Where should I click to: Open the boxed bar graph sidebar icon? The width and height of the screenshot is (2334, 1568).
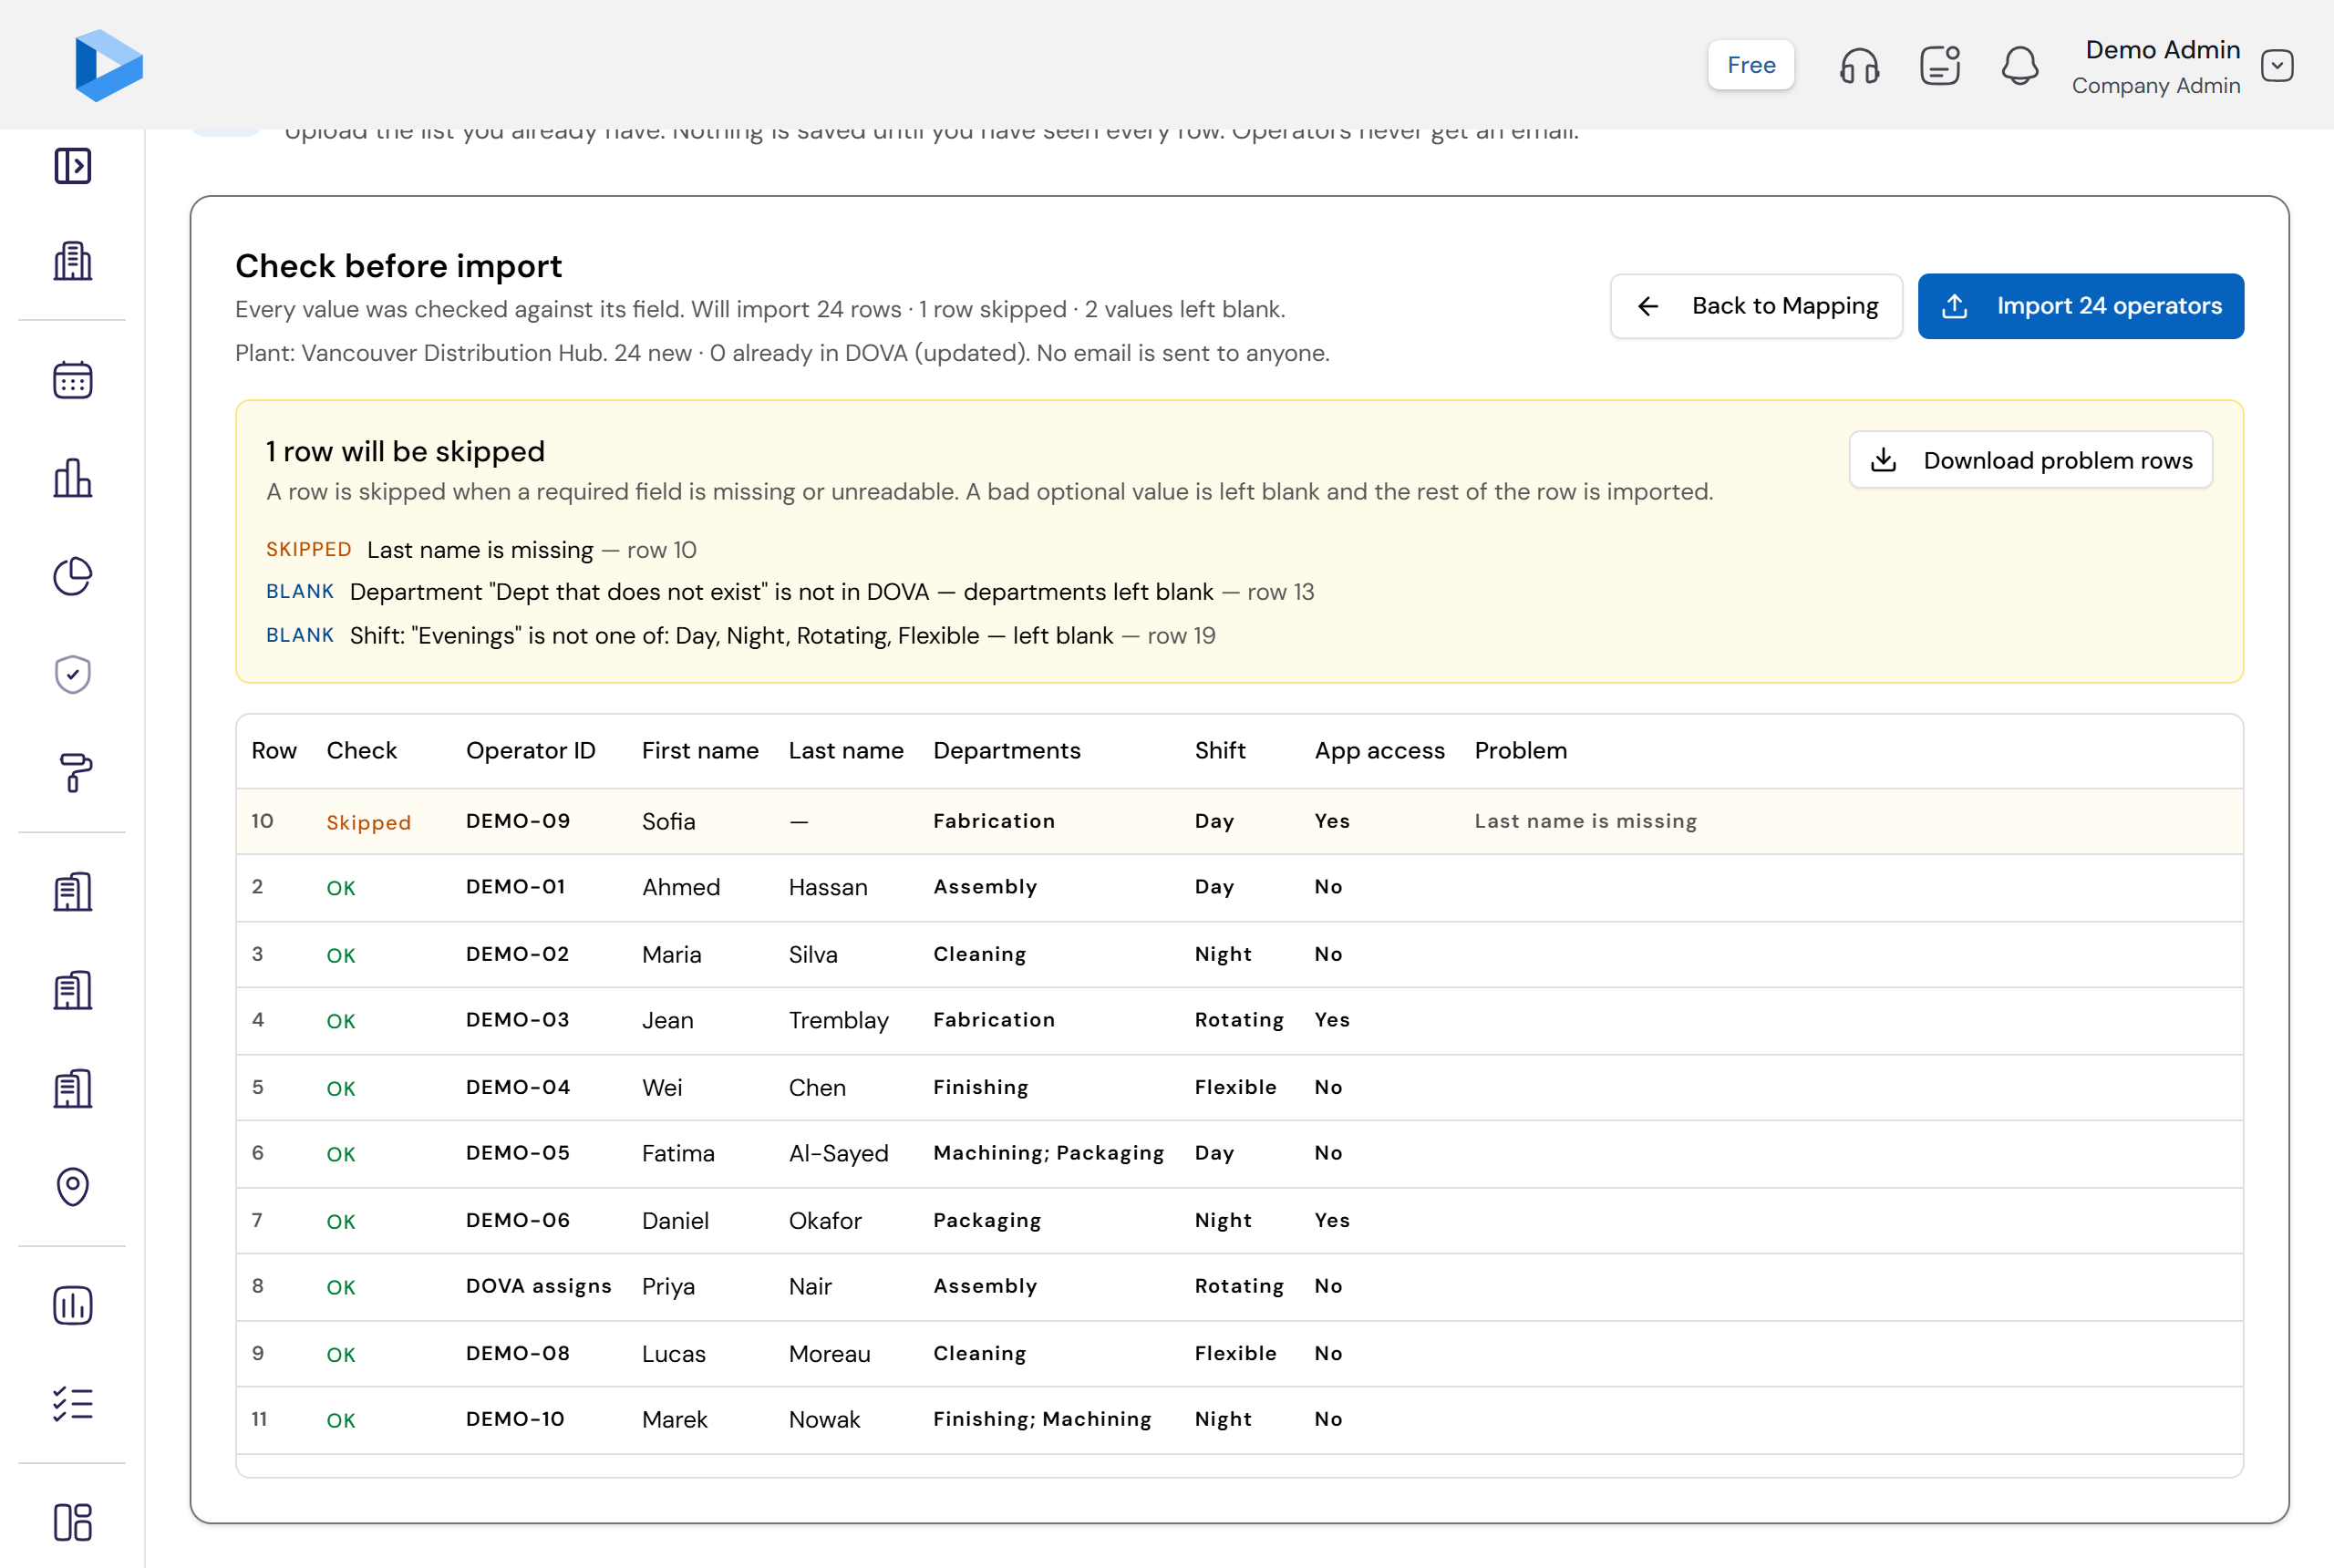(x=72, y=1305)
